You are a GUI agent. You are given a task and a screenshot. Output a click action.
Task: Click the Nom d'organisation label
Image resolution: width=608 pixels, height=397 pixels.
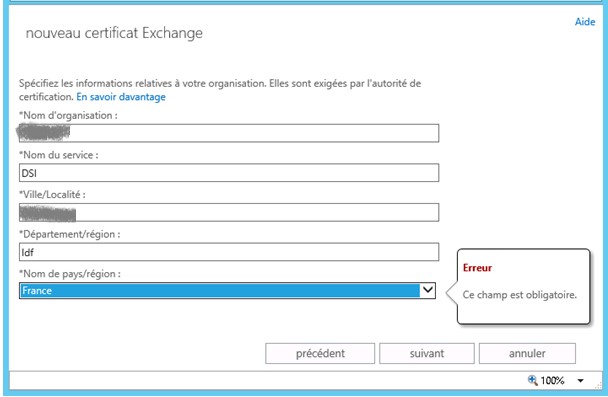68,115
